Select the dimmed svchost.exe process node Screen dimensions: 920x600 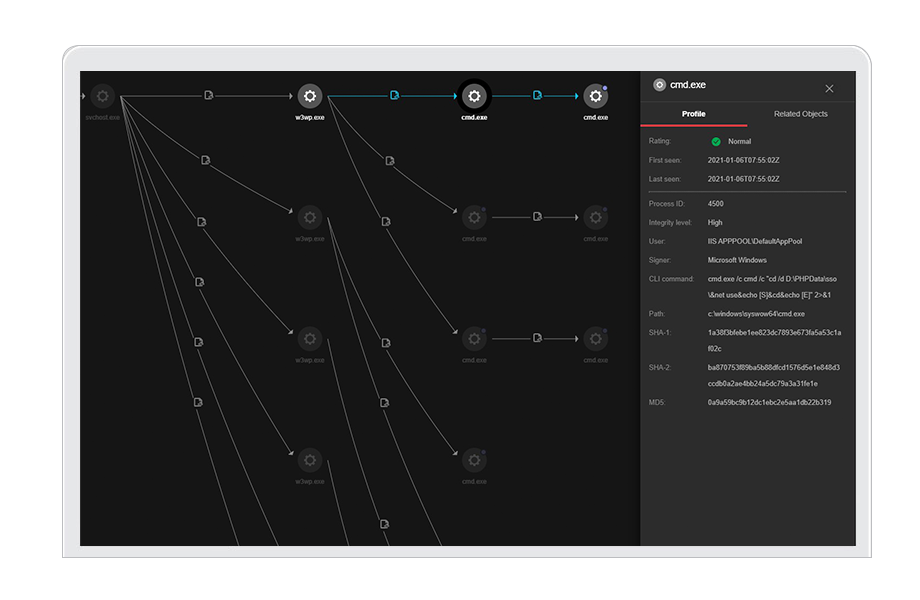(x=102, y=97)
